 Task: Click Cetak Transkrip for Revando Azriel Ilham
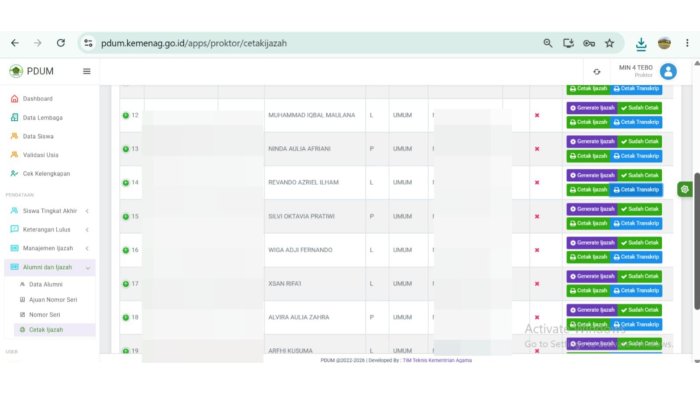click(636, 190)
